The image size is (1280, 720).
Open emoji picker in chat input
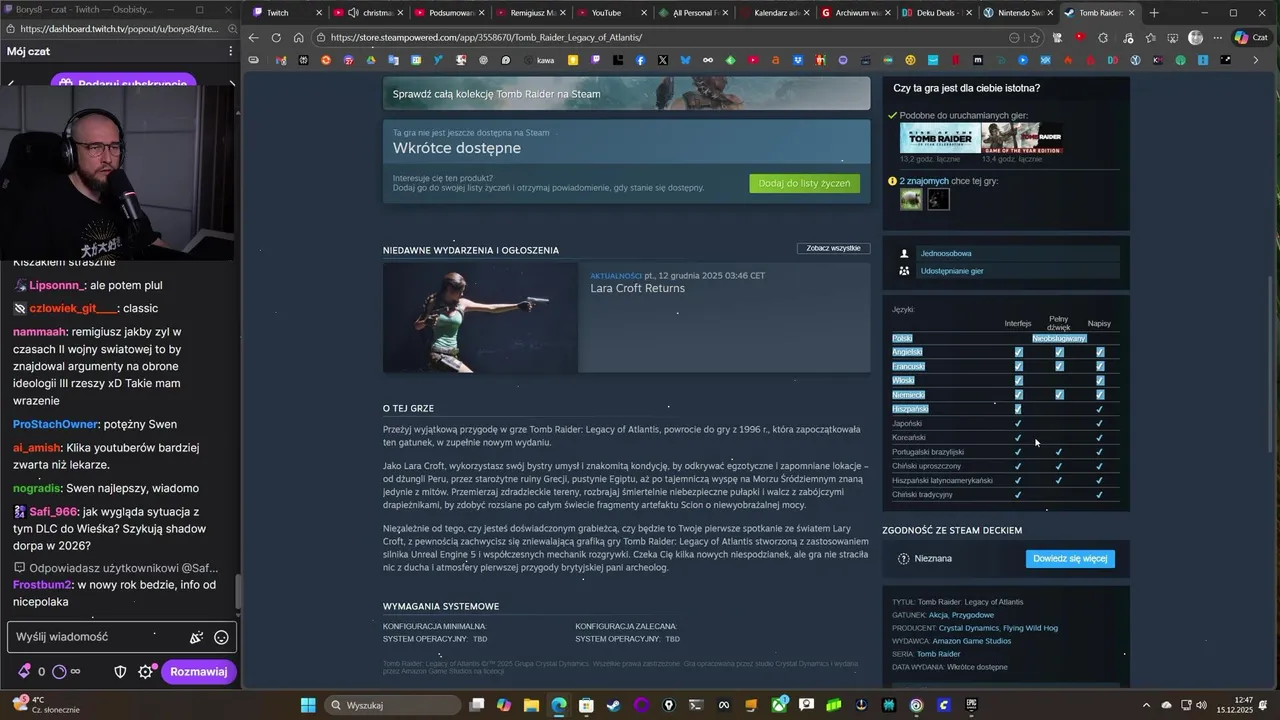(x=221, y=637)
